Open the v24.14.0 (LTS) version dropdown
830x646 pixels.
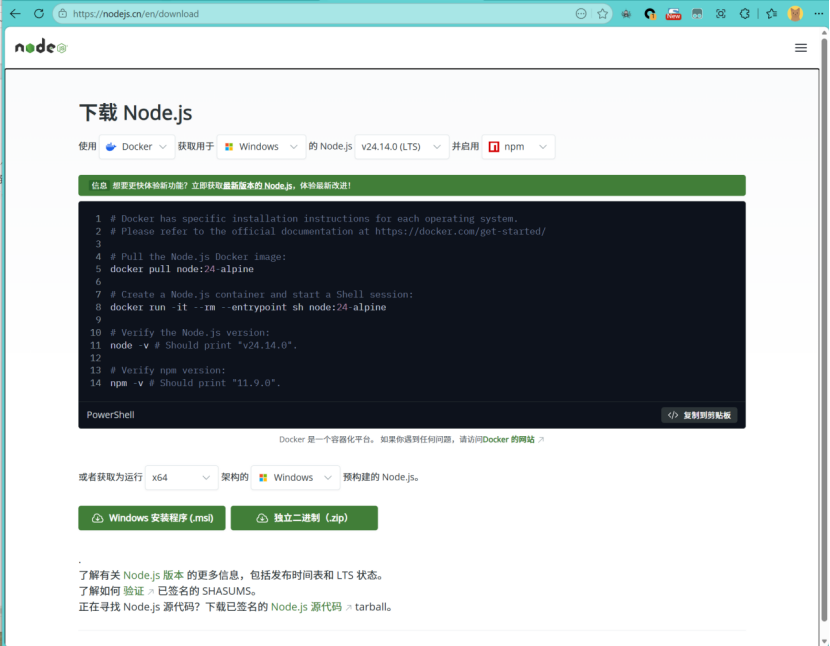point(401,147)
